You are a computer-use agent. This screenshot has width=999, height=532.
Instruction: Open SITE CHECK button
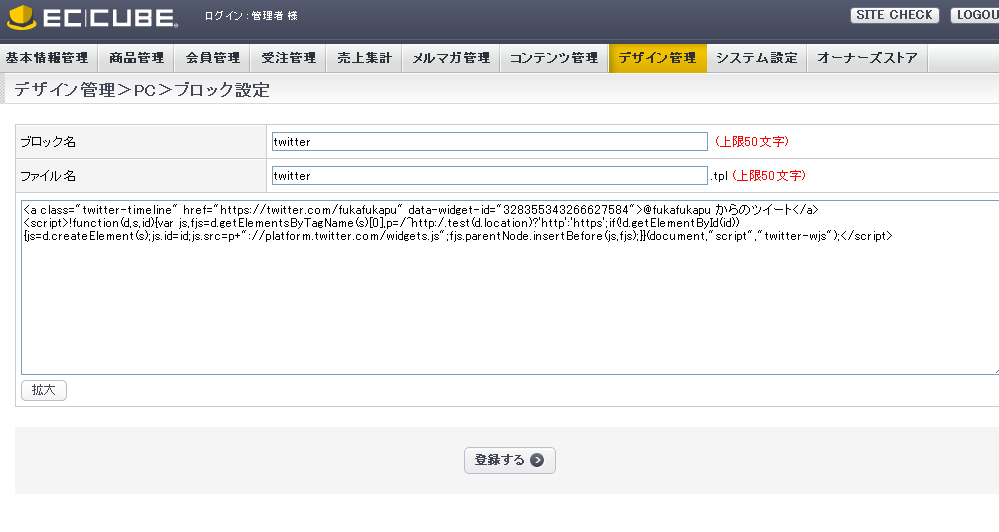tap(895, 15)
